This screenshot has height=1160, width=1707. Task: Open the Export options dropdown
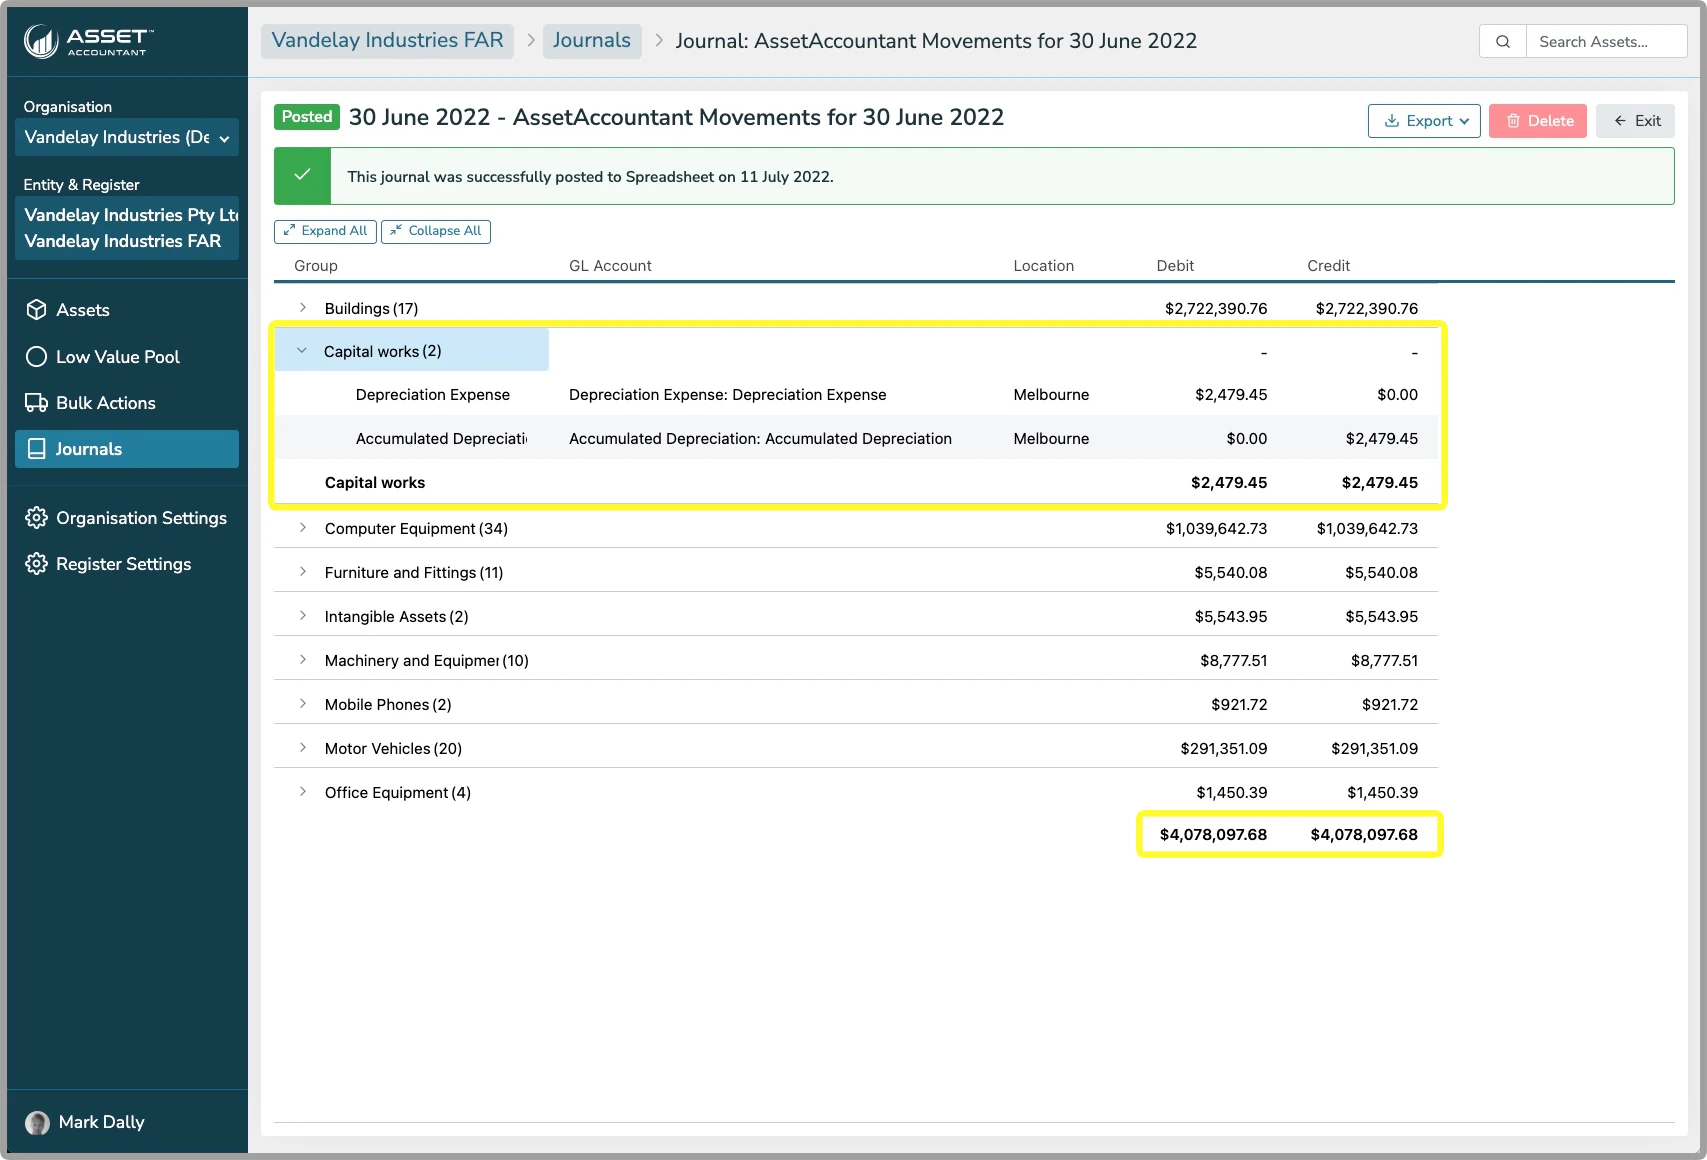coord(1424,120)
